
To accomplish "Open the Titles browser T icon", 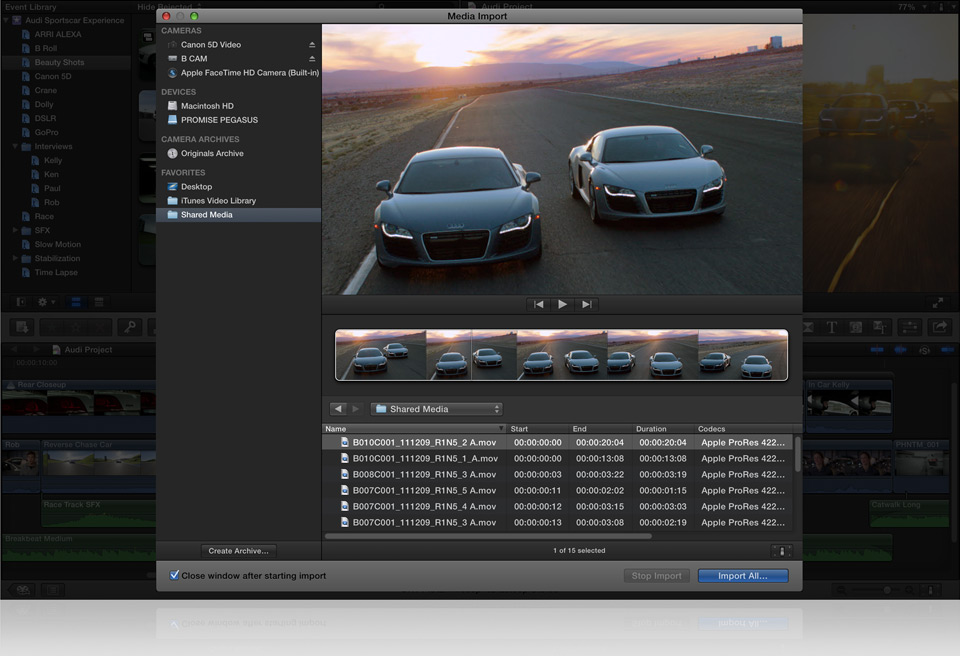I will [x=831, y=327].
